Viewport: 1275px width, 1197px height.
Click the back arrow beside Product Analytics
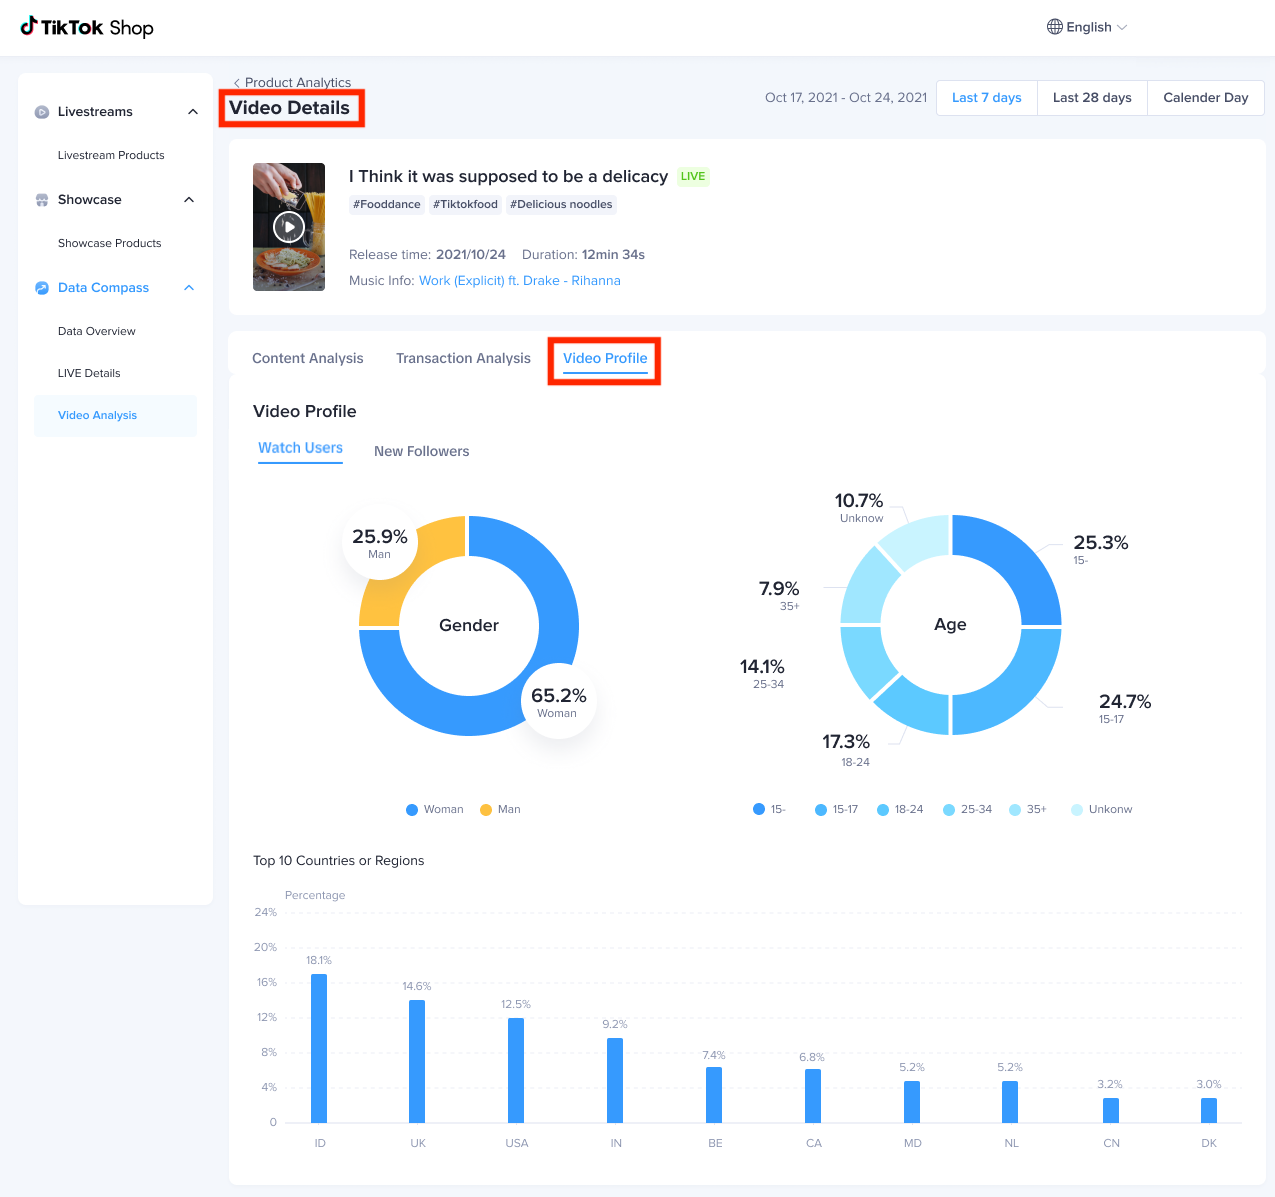click(237, 83)
